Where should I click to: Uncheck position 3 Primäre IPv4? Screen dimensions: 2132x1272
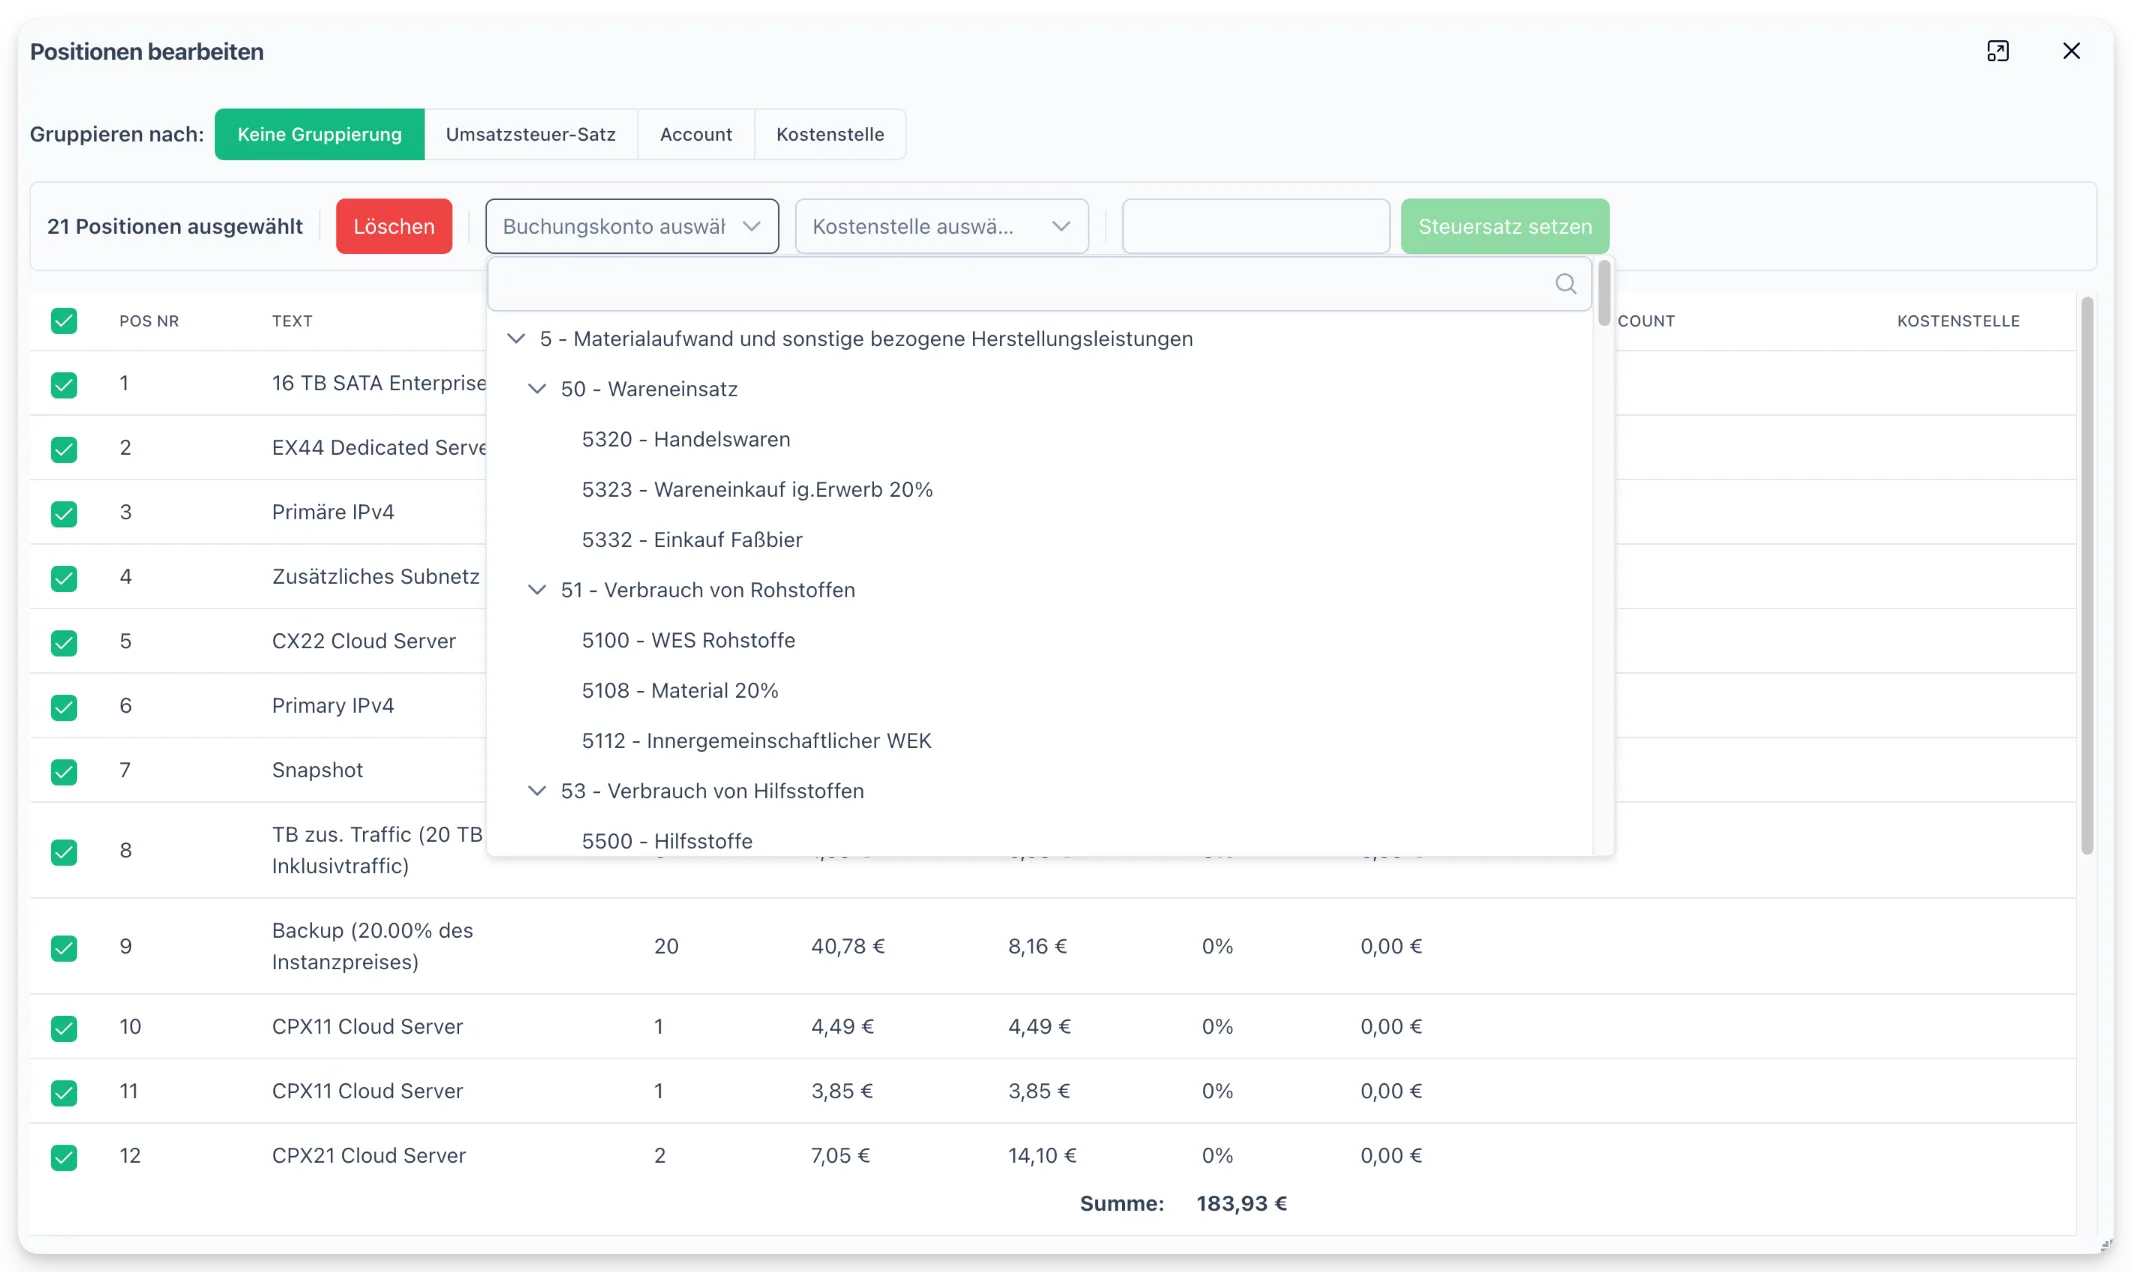(64, 513)
